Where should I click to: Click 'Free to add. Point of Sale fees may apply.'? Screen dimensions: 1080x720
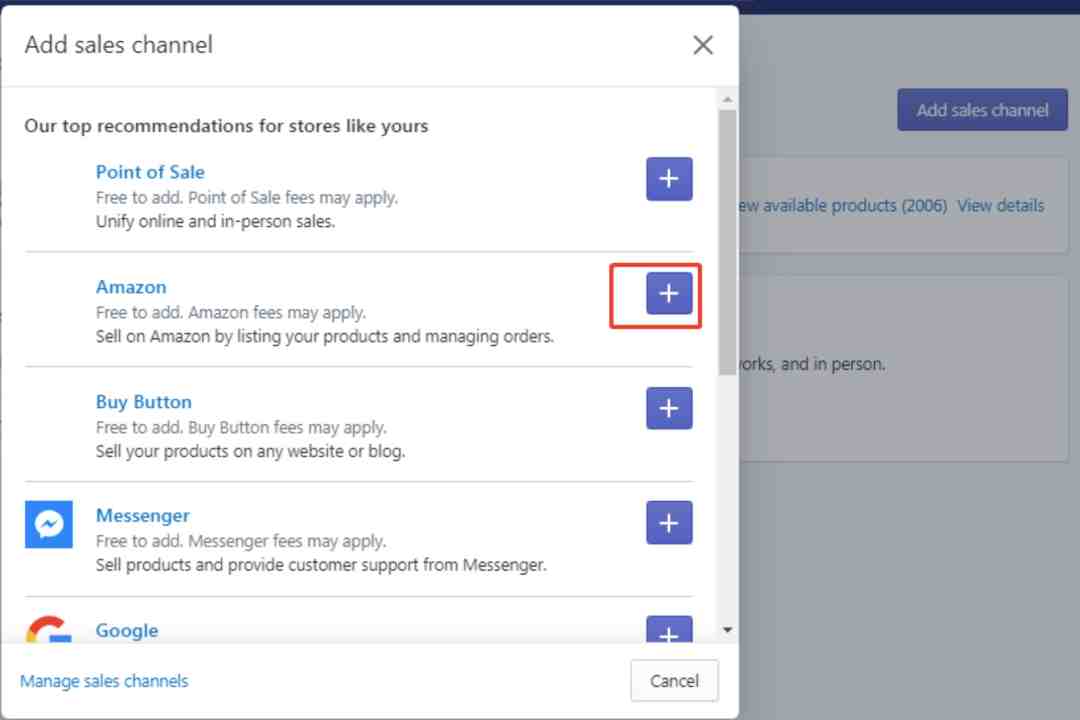pos(247,198)
